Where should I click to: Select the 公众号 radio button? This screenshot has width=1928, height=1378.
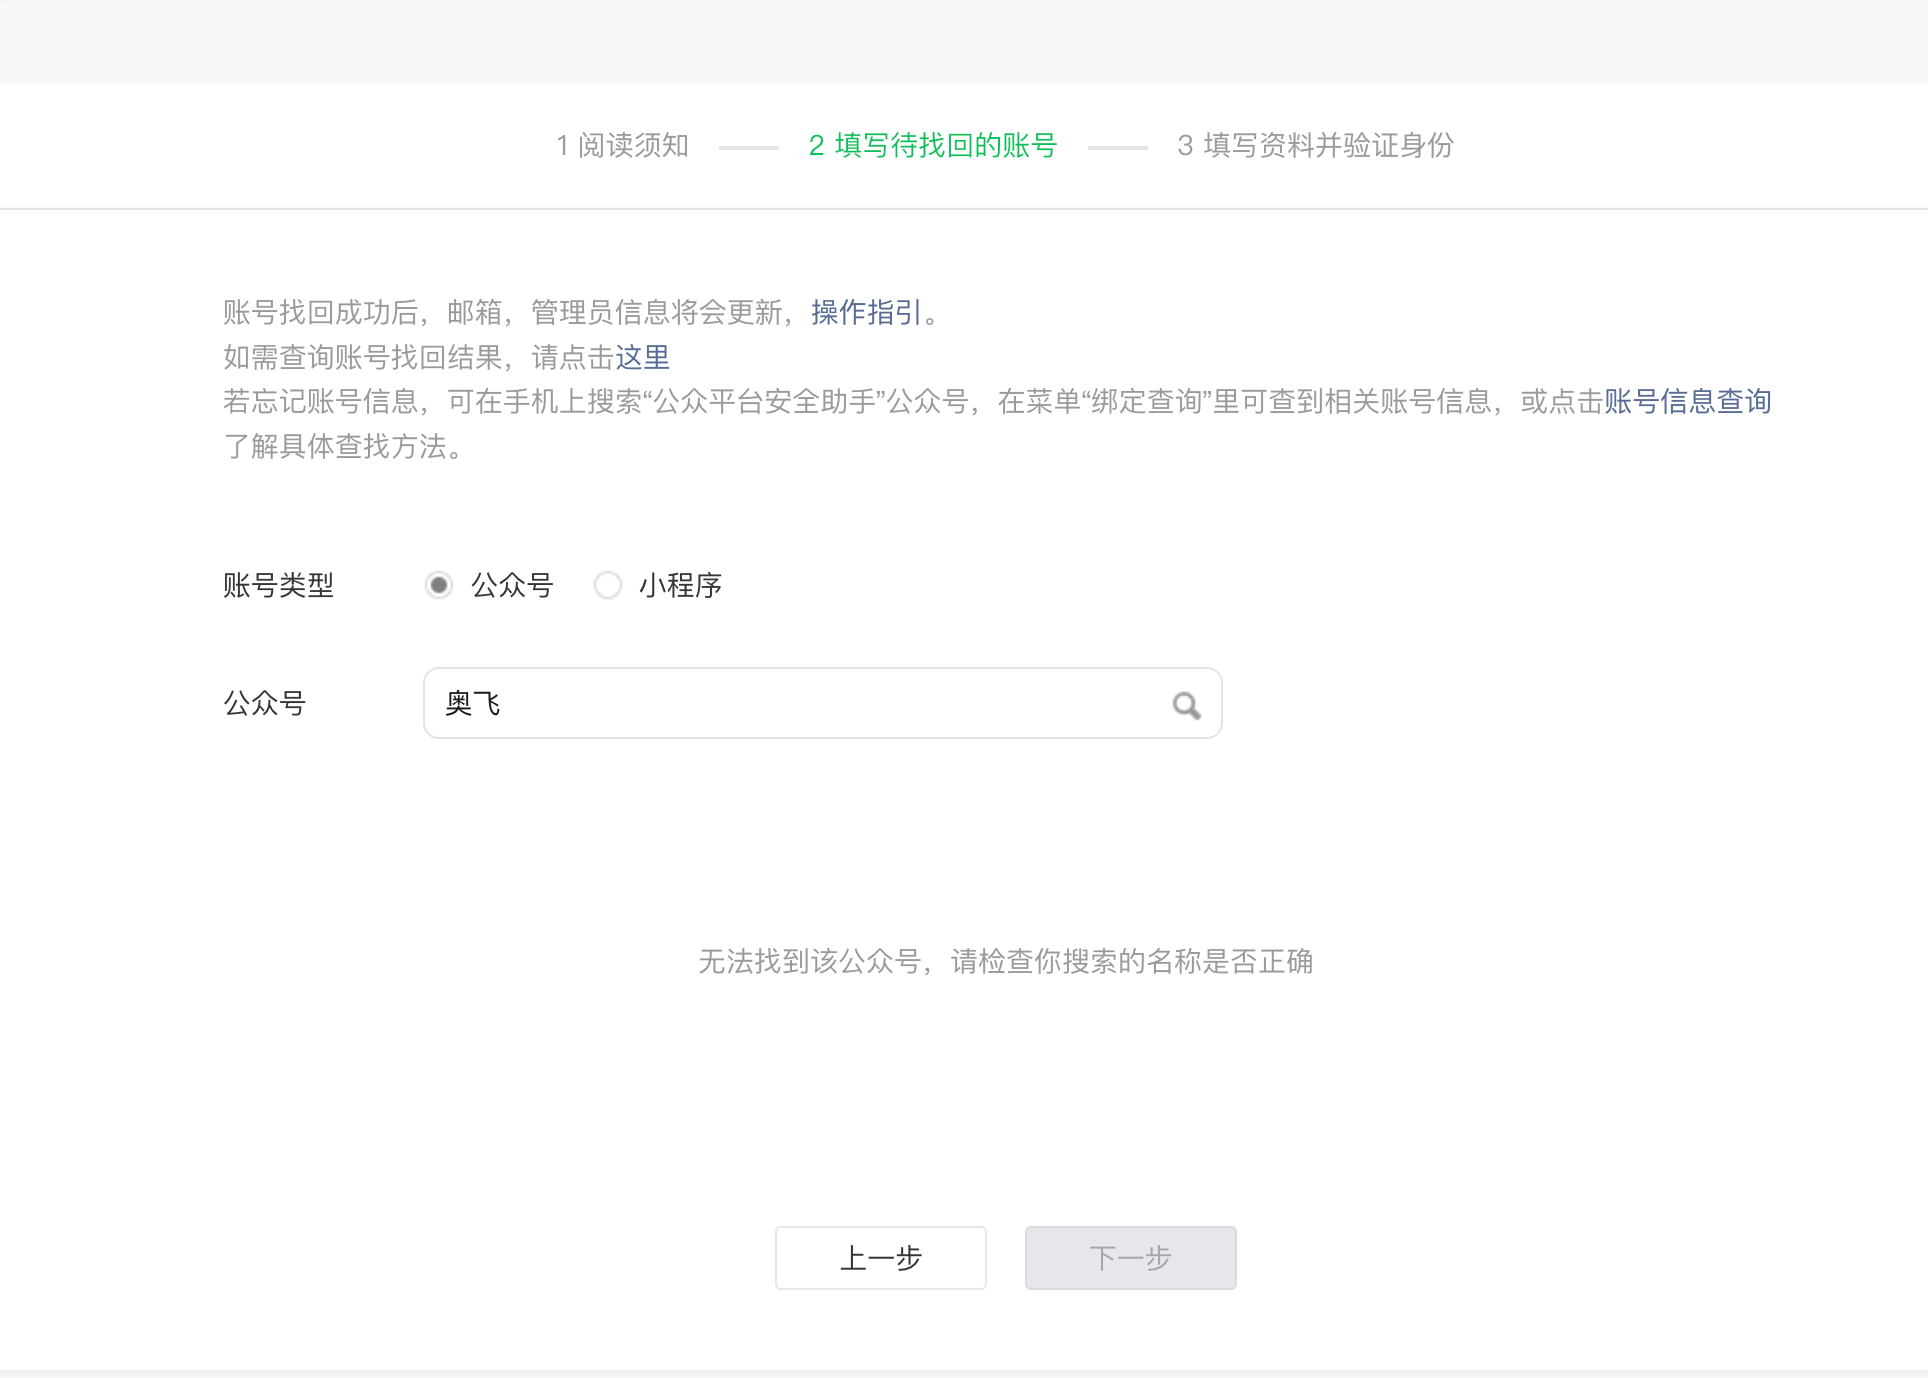click(438, 585)
